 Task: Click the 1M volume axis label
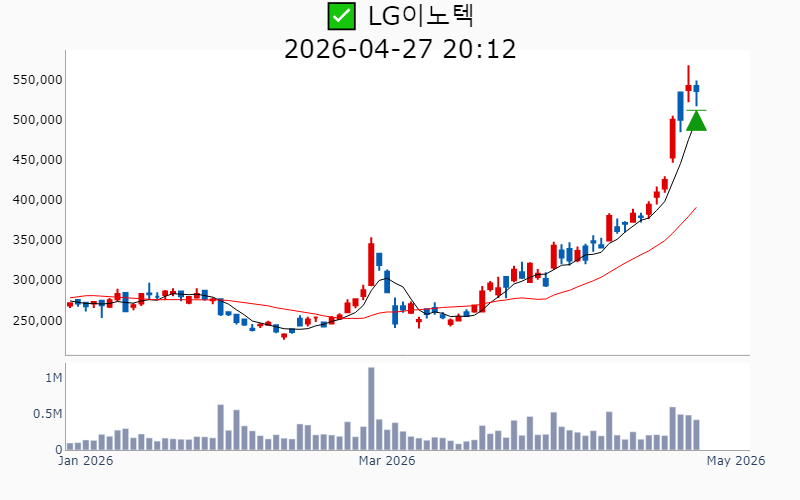[52, 378]
